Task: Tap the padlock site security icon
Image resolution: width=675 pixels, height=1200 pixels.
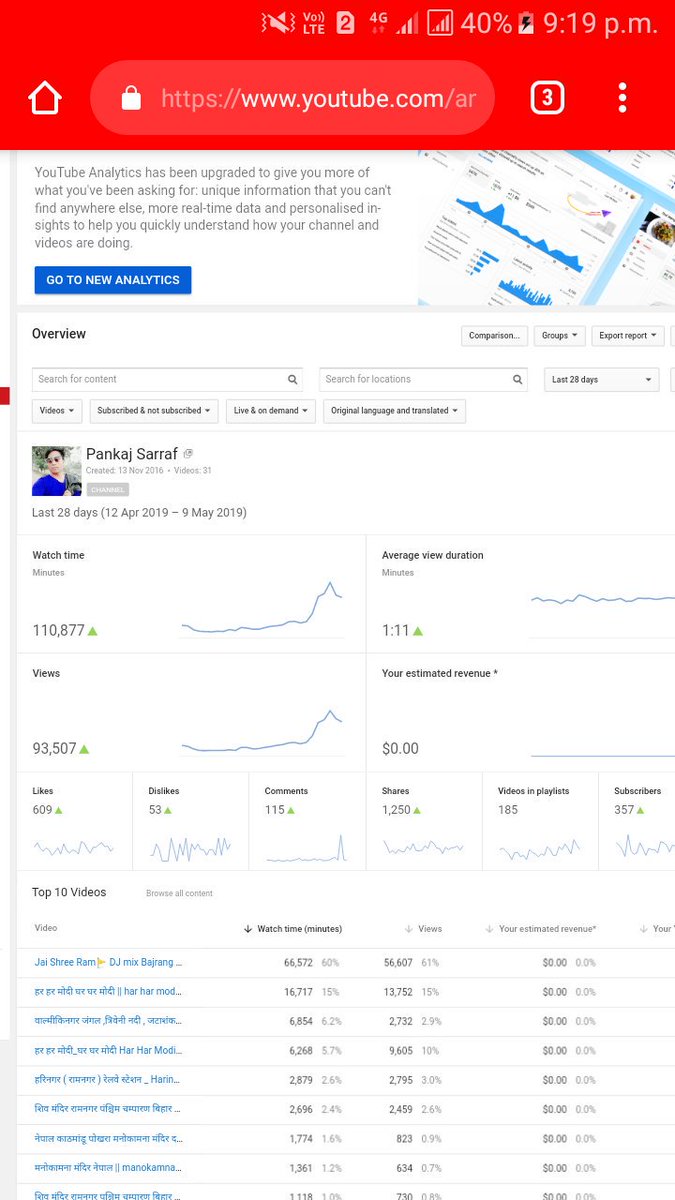Action: (130, 98)
